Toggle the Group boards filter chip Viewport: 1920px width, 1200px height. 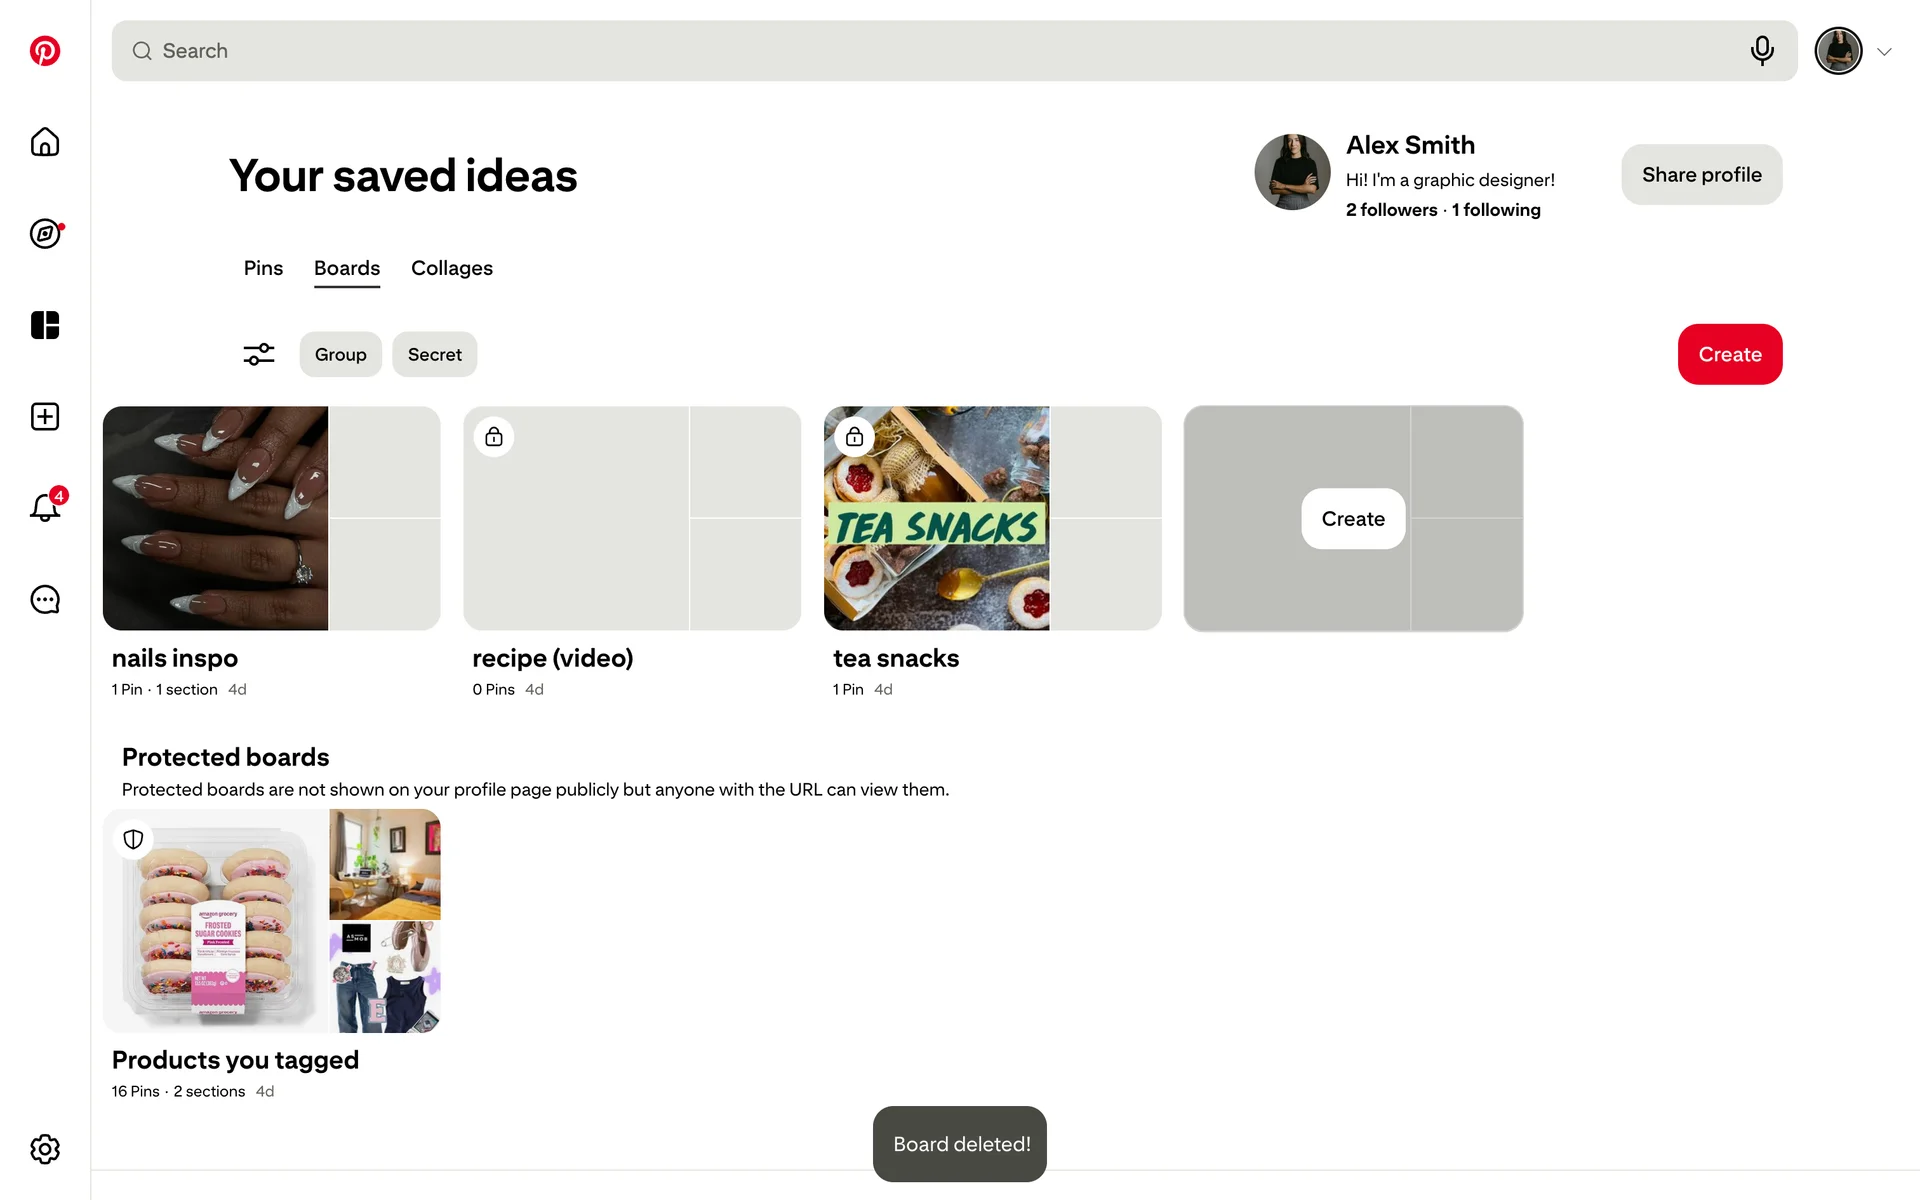[x=340, y=355]
